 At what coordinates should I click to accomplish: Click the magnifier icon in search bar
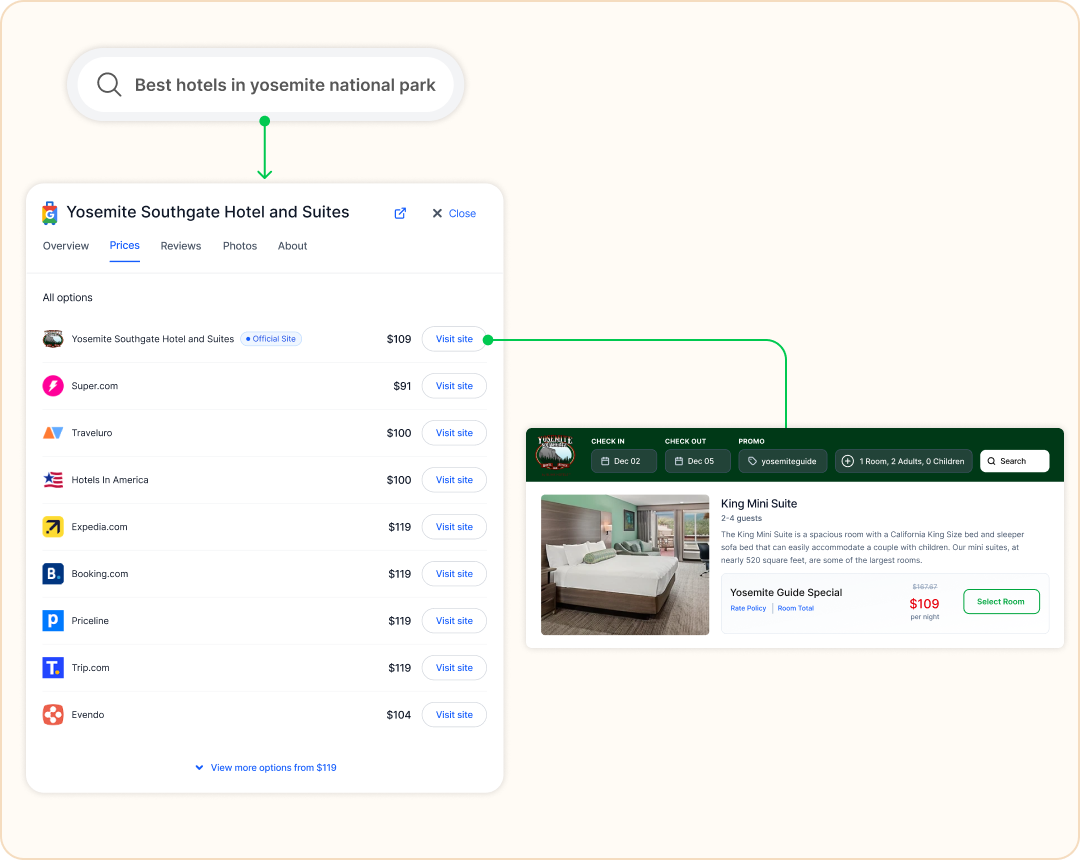(x=109, y=85)
